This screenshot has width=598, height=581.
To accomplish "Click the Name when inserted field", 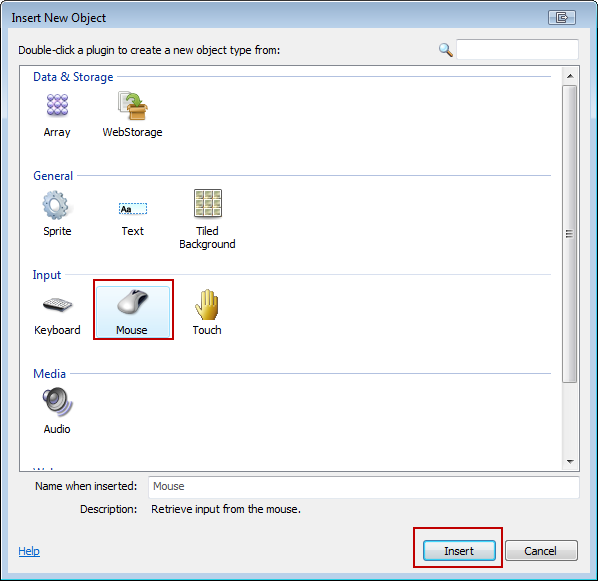I will (363, 486).
